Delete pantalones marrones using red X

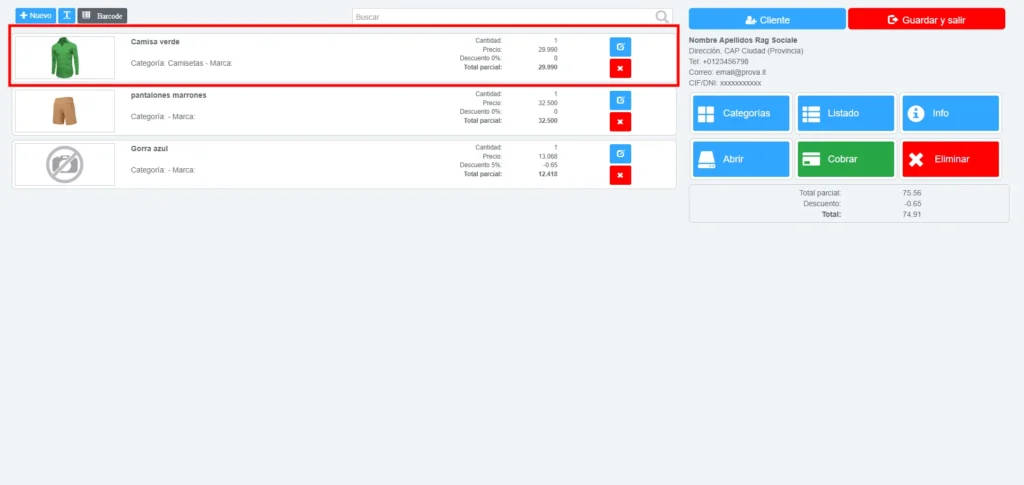620,121
